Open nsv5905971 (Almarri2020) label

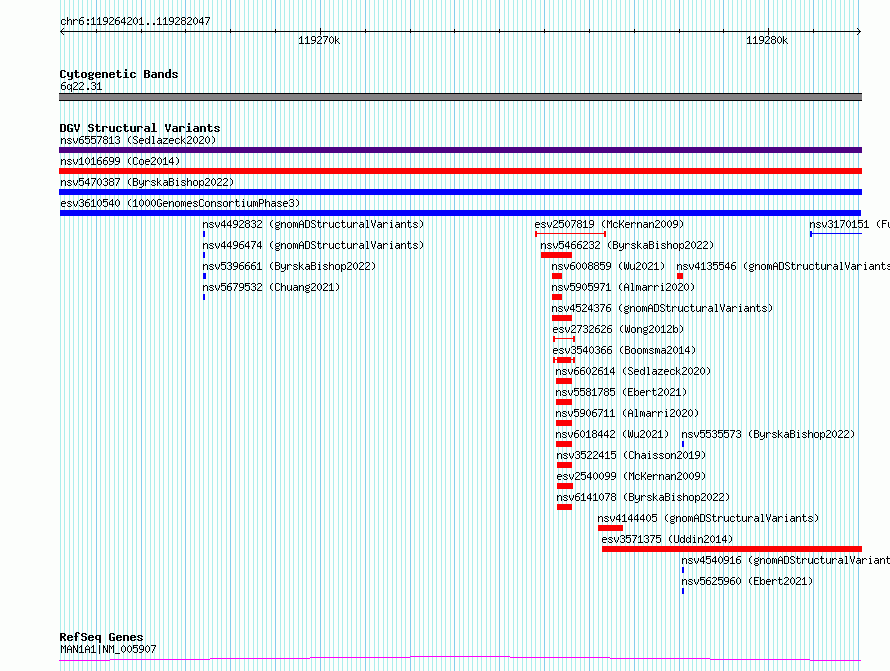click(x=623, y=287)
